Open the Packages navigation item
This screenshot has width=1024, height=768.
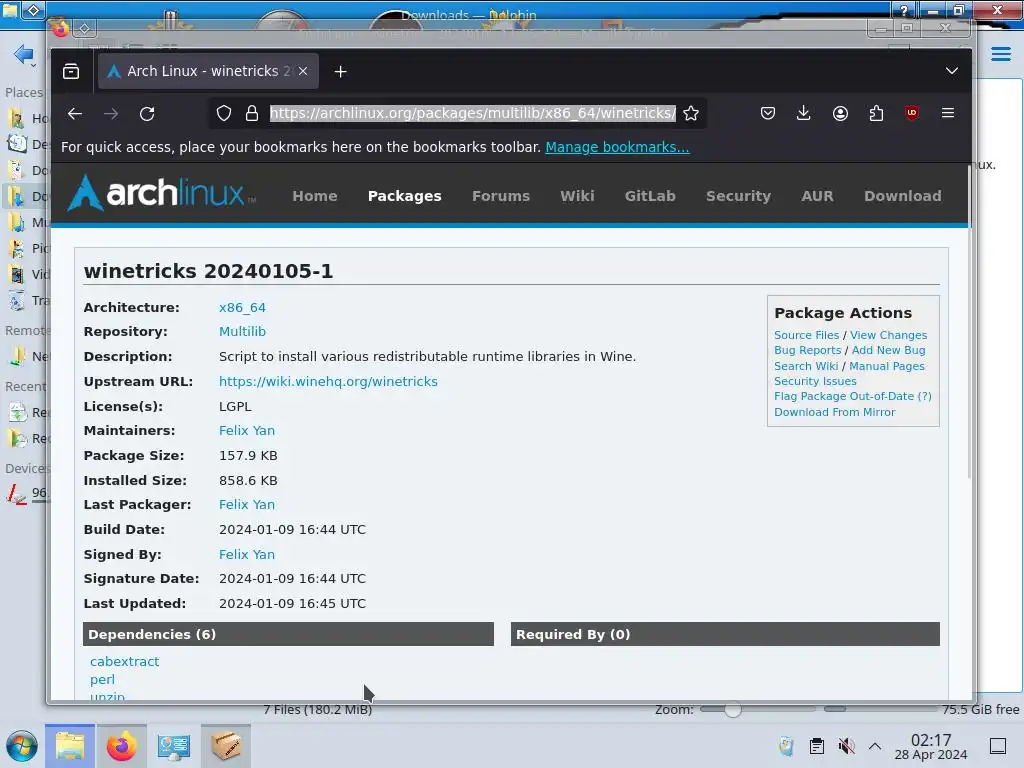[404, 196]
